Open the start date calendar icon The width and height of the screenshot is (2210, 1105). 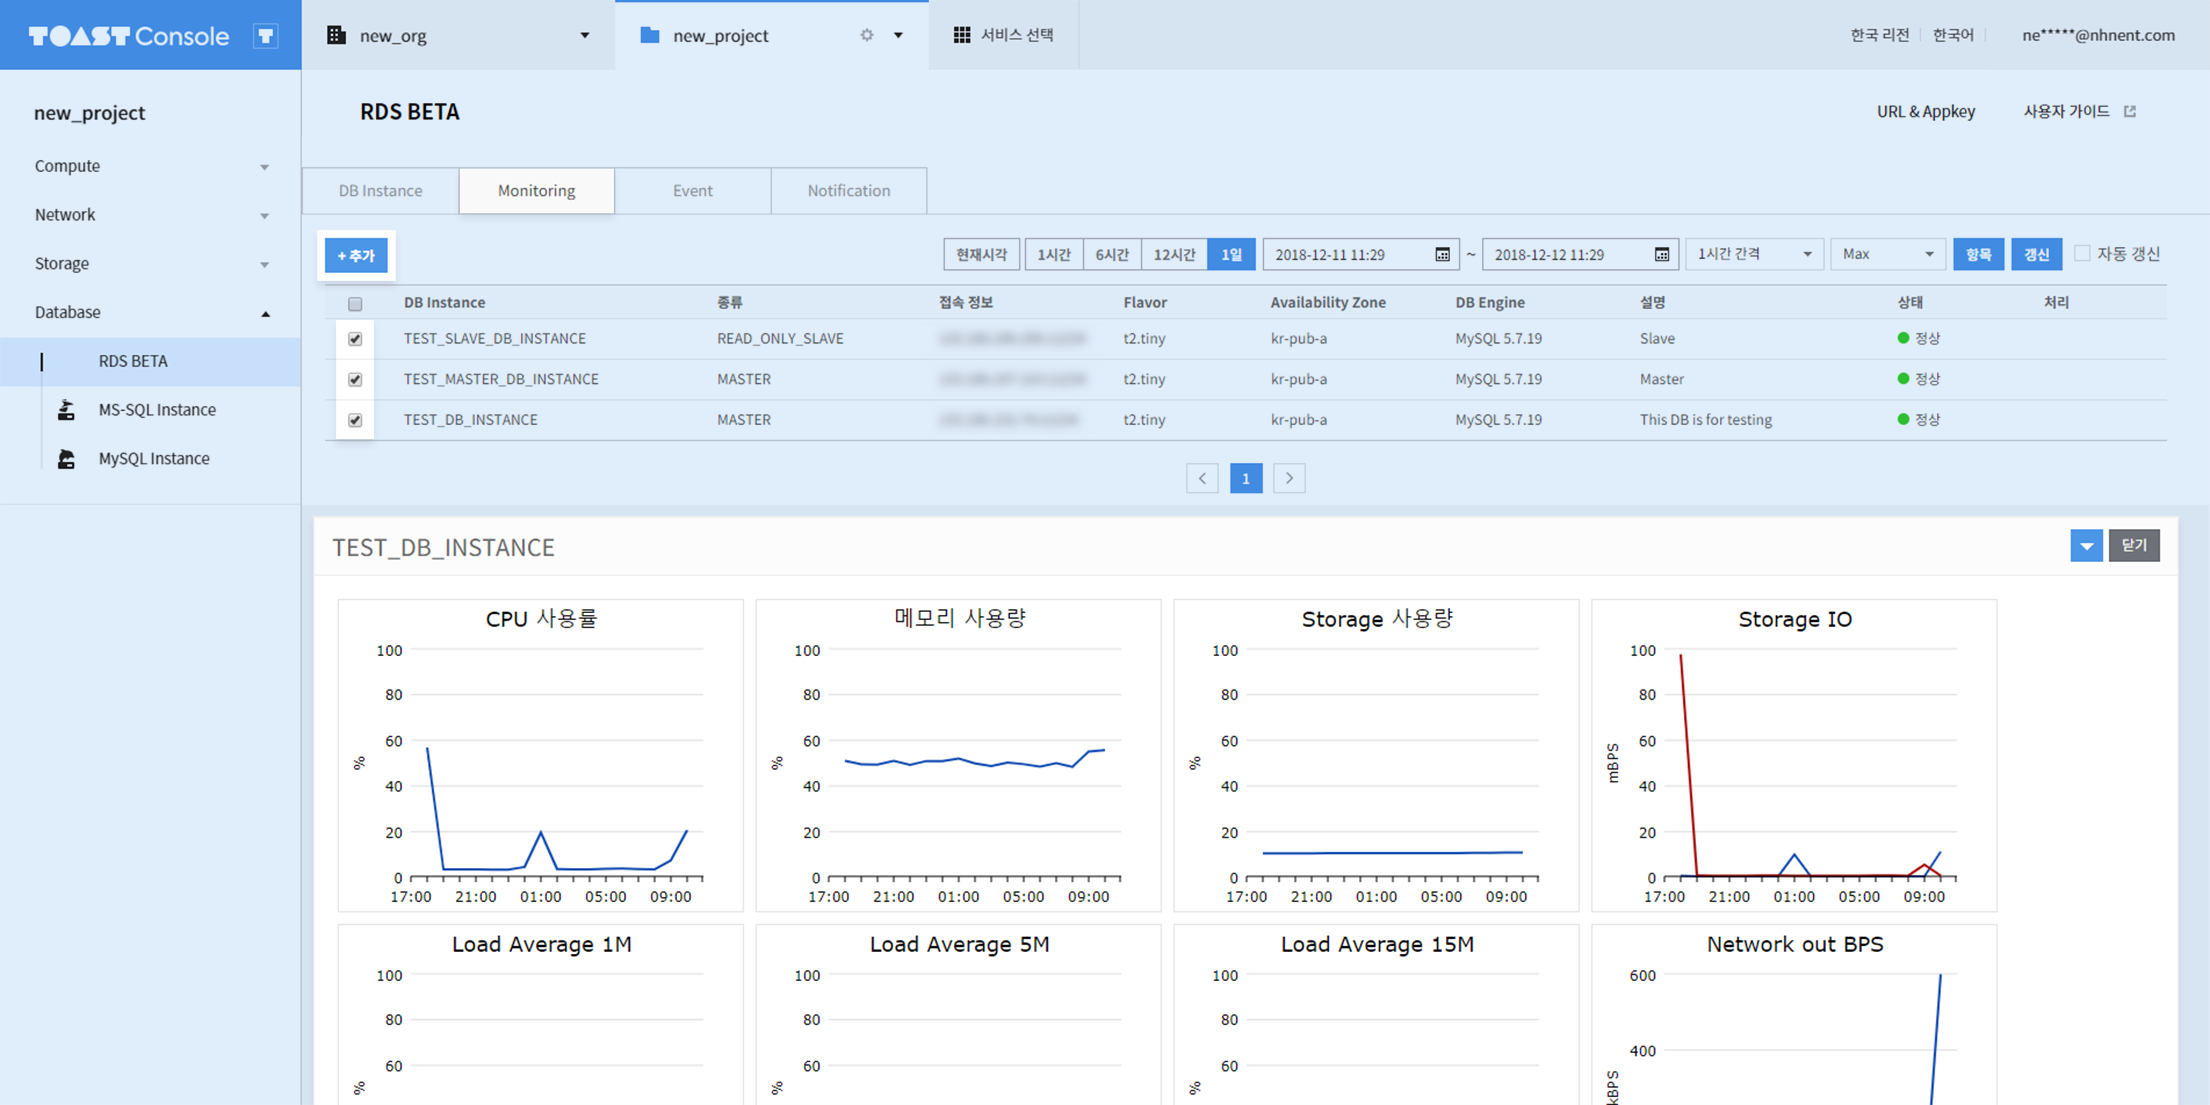tap(1442, 255)
